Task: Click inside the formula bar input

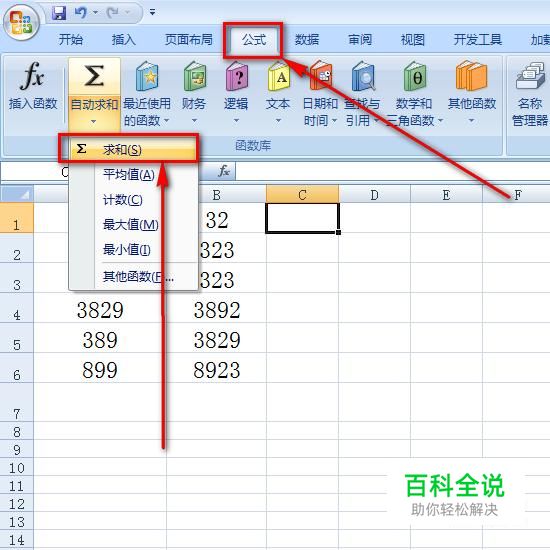Action: point(392,172)
